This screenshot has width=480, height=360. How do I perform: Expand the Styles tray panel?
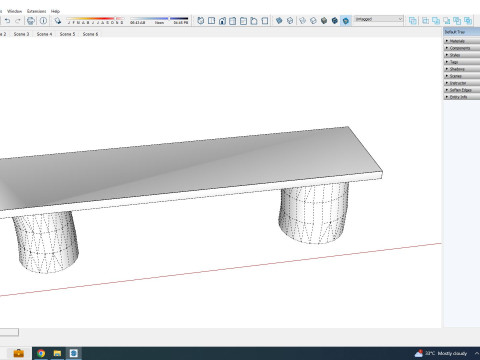[462, 55]
